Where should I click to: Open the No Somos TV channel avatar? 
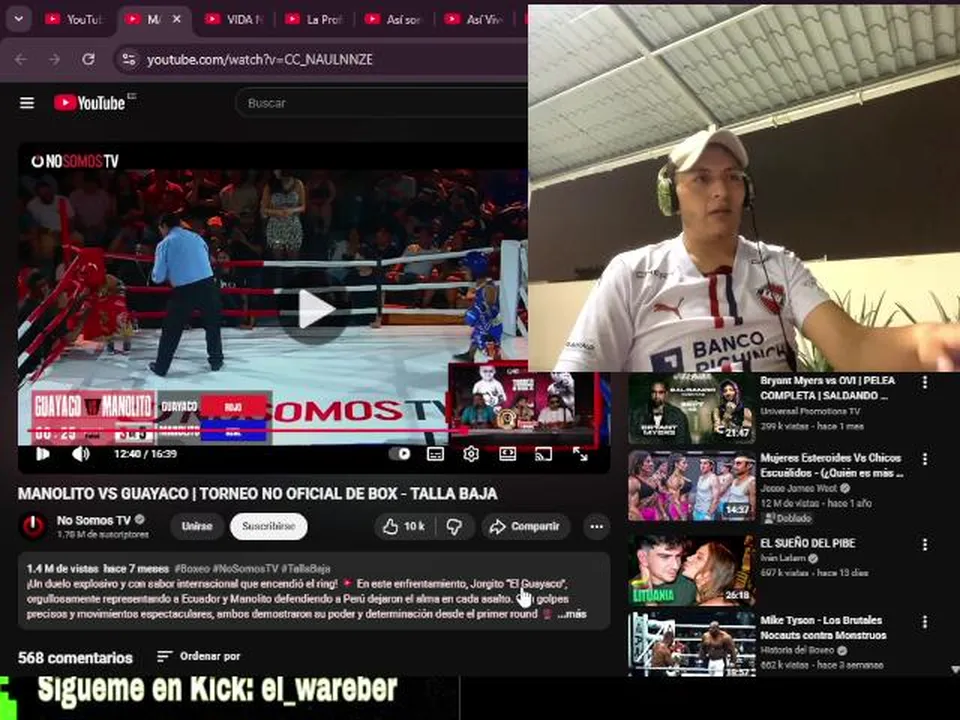pyautogui.click(x=33, y=526)
